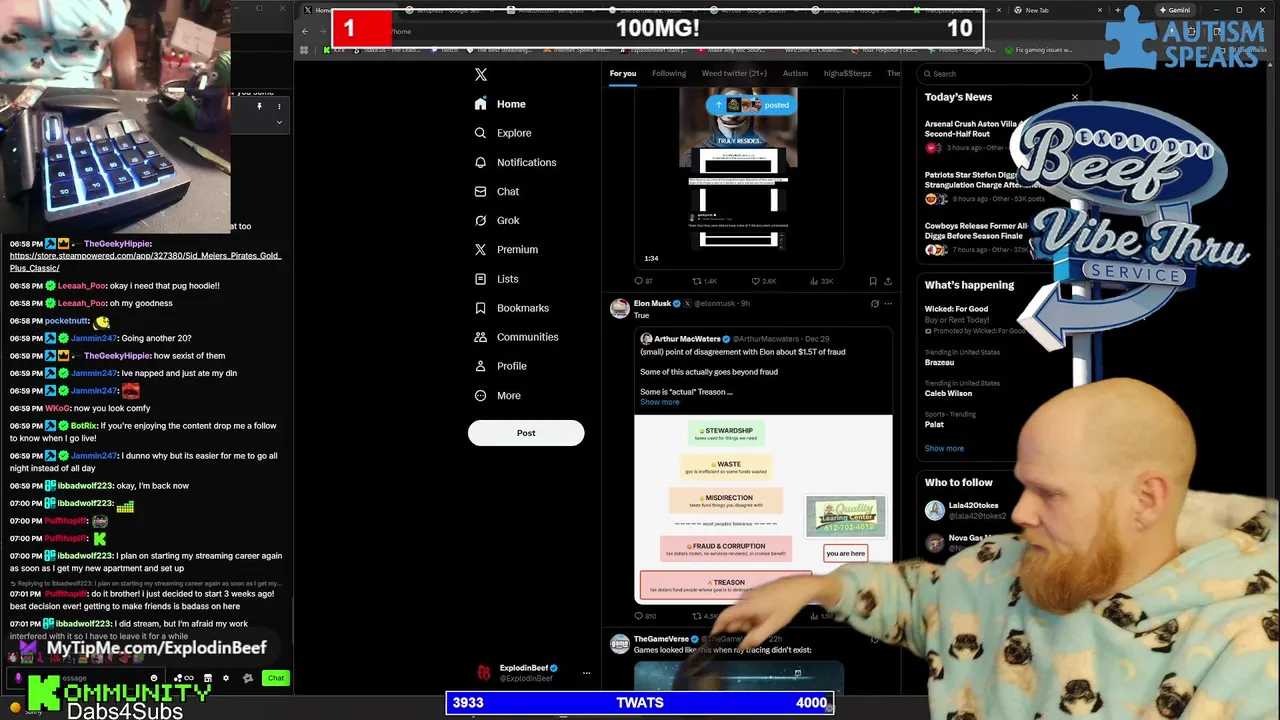1280x720 pixels.
Task: Open Premium in the X sidebar
Action: pos(506,249)
